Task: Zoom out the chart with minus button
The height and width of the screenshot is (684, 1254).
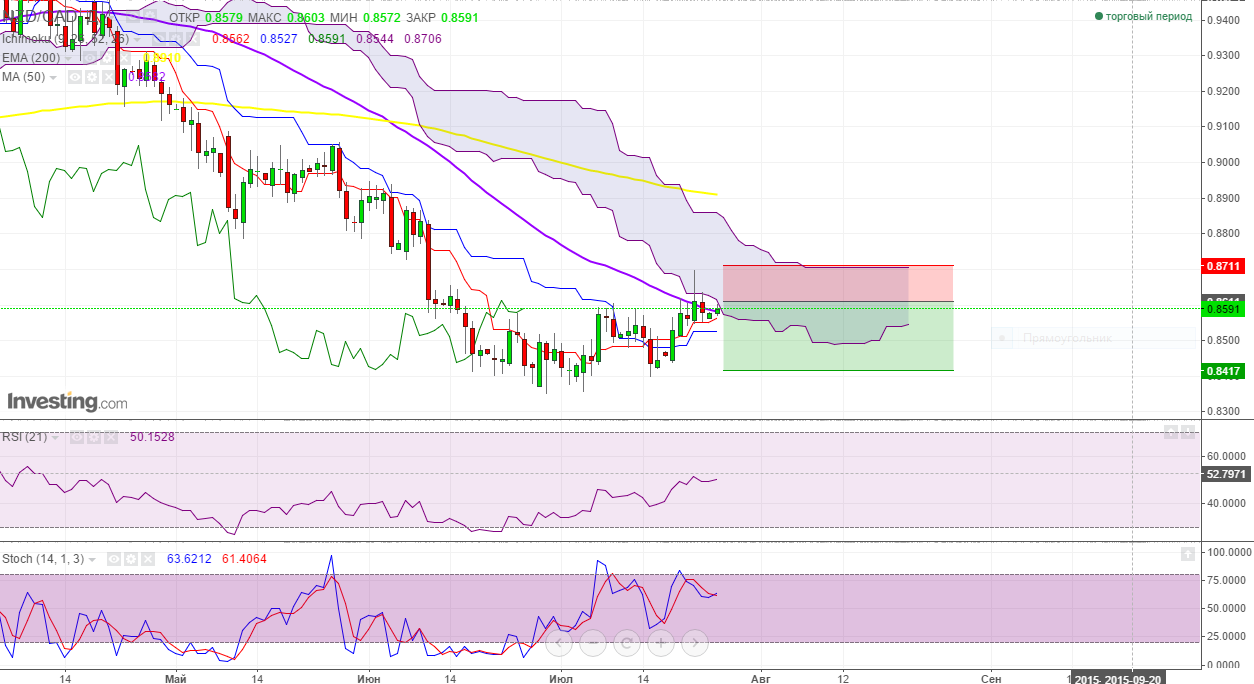Action: (592, 642)
